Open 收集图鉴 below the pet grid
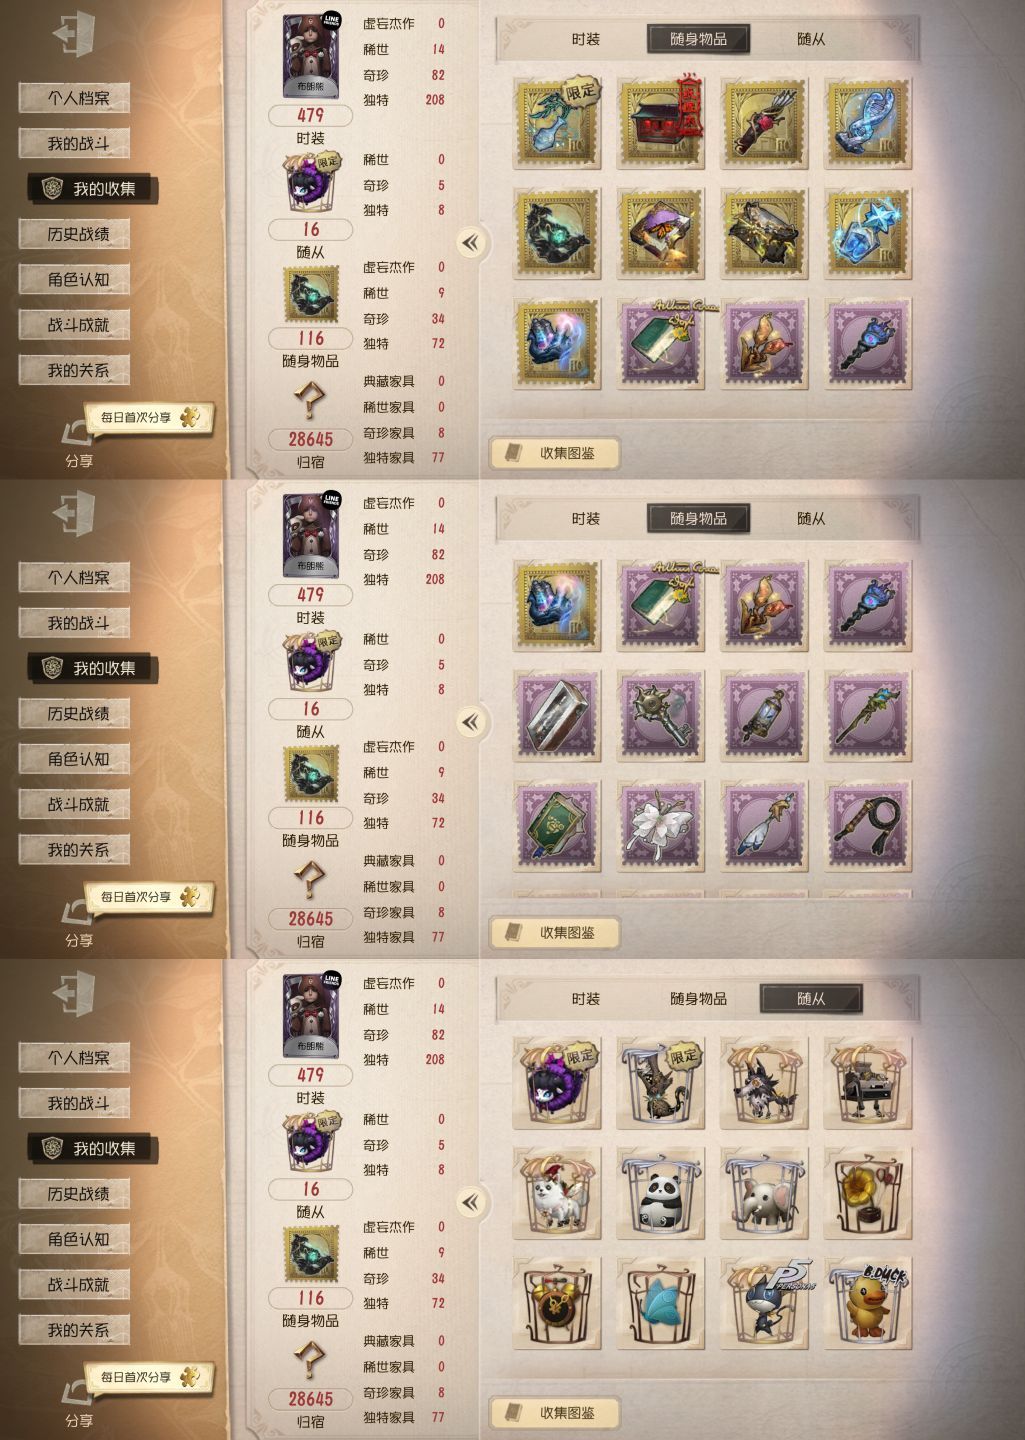 coord(555,1413)
